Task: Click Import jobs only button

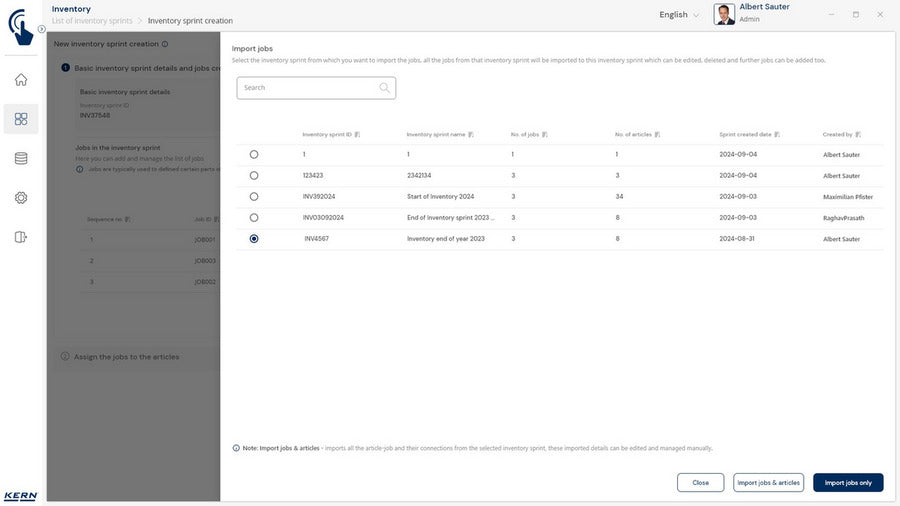Action: click(848, 482)
